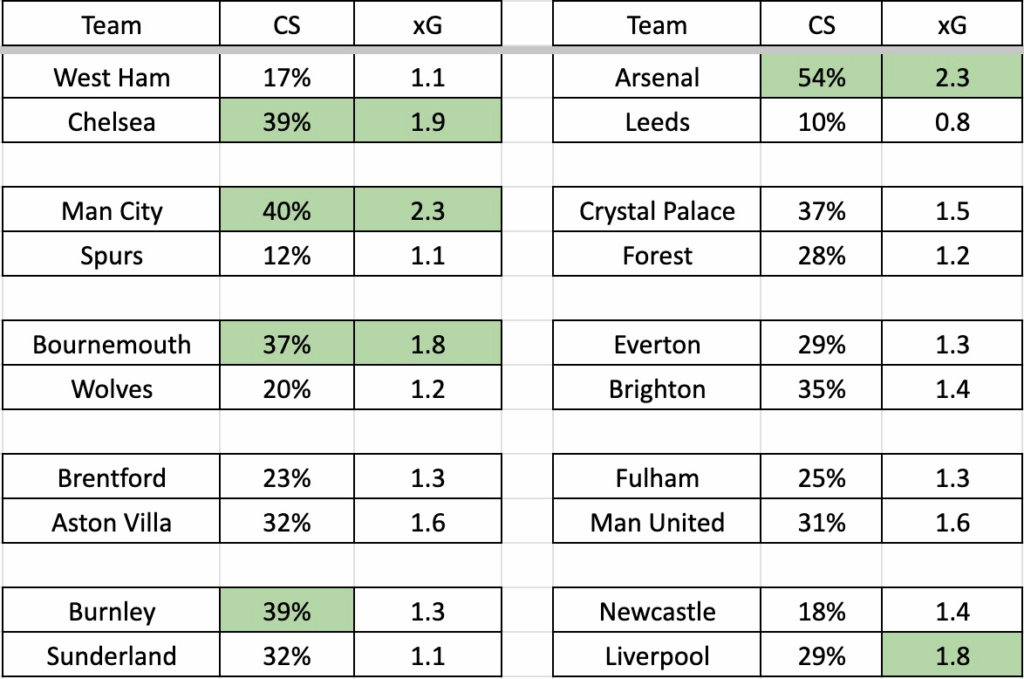Screen dimensions: 1024x679
Task: Click Forest's 28% CS cell
Action: (x=821, y=254)
